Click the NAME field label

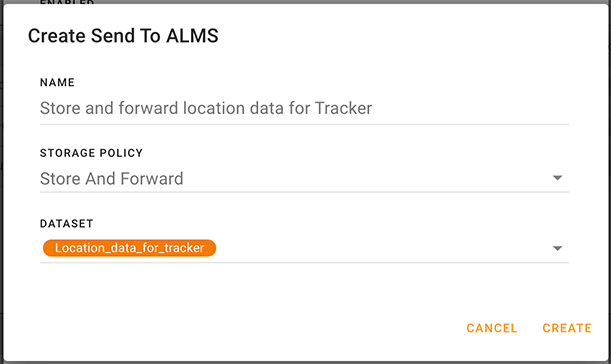click(57, 83)
